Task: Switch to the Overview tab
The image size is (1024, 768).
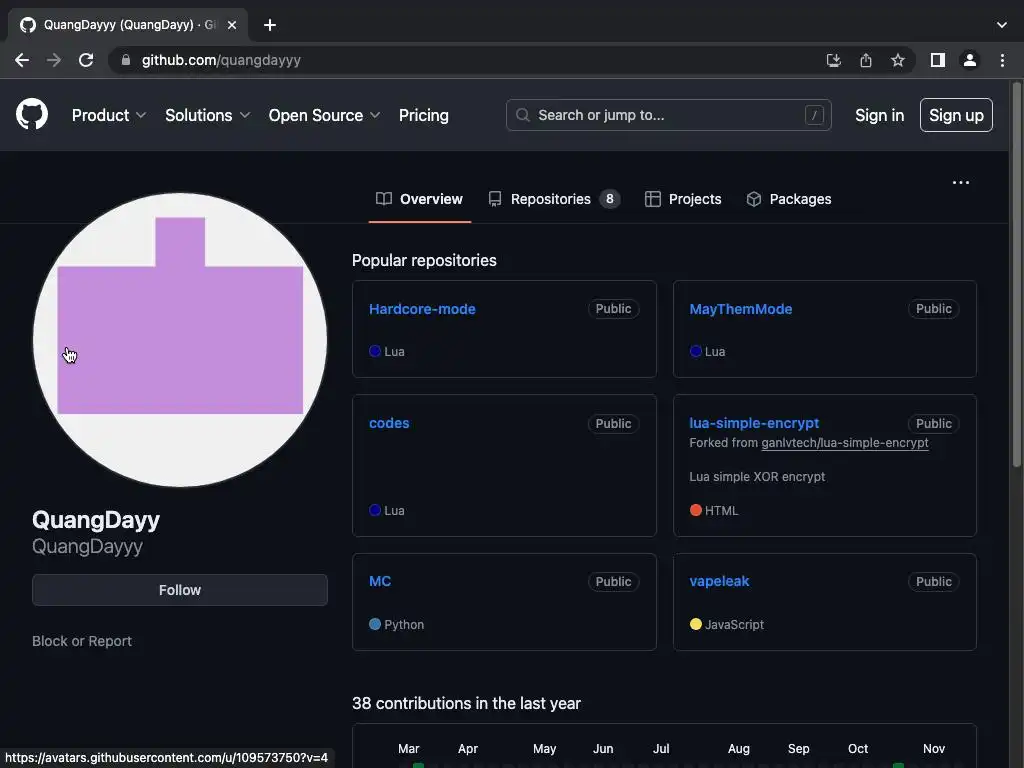Action: [419, 199]
